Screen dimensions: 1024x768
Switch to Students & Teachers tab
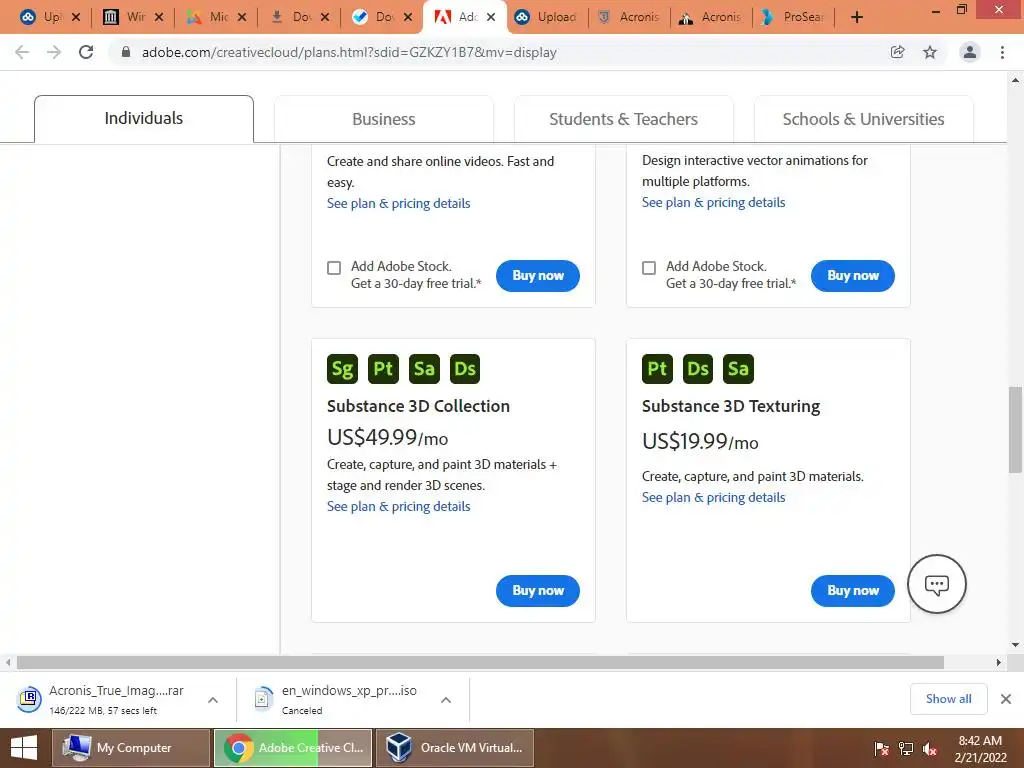[624, 120]
